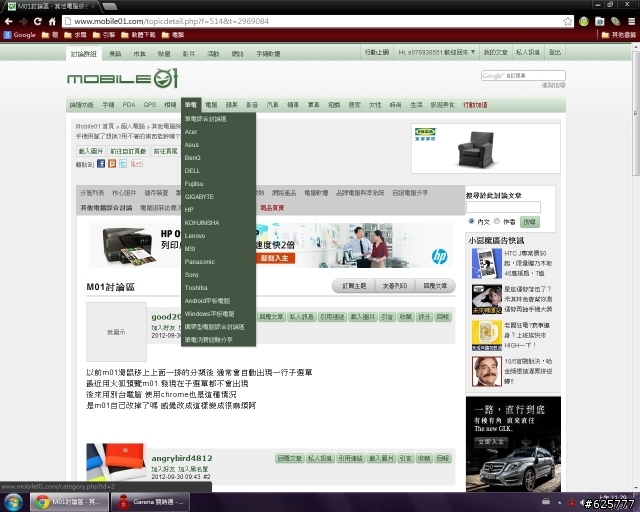Open the 電腦 category menu

coord(211,105)
